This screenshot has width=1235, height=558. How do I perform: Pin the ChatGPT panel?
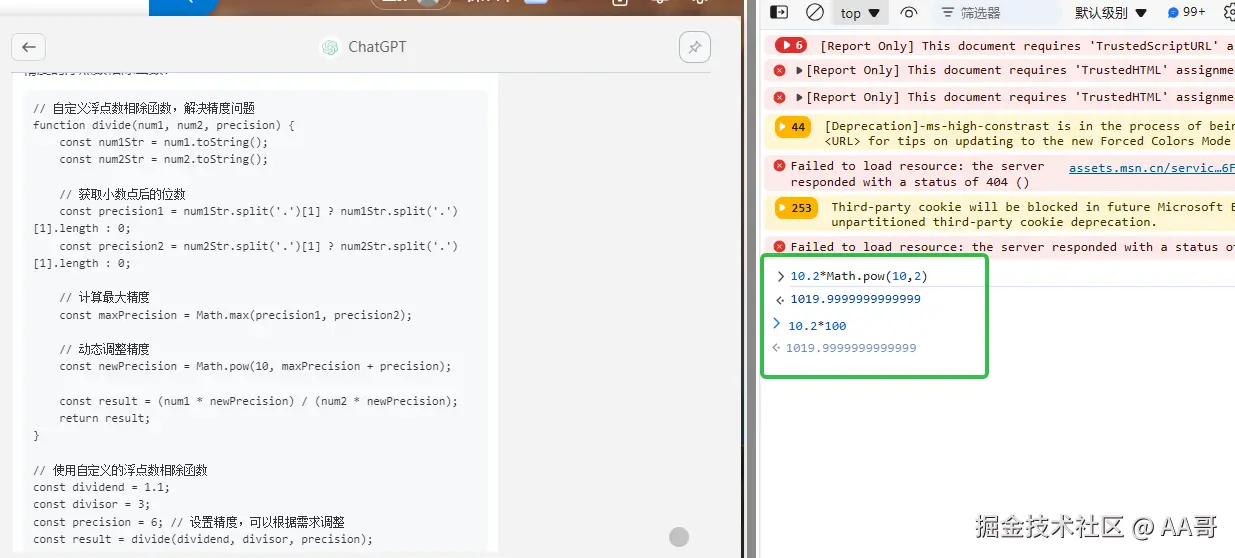click(694, 47)
